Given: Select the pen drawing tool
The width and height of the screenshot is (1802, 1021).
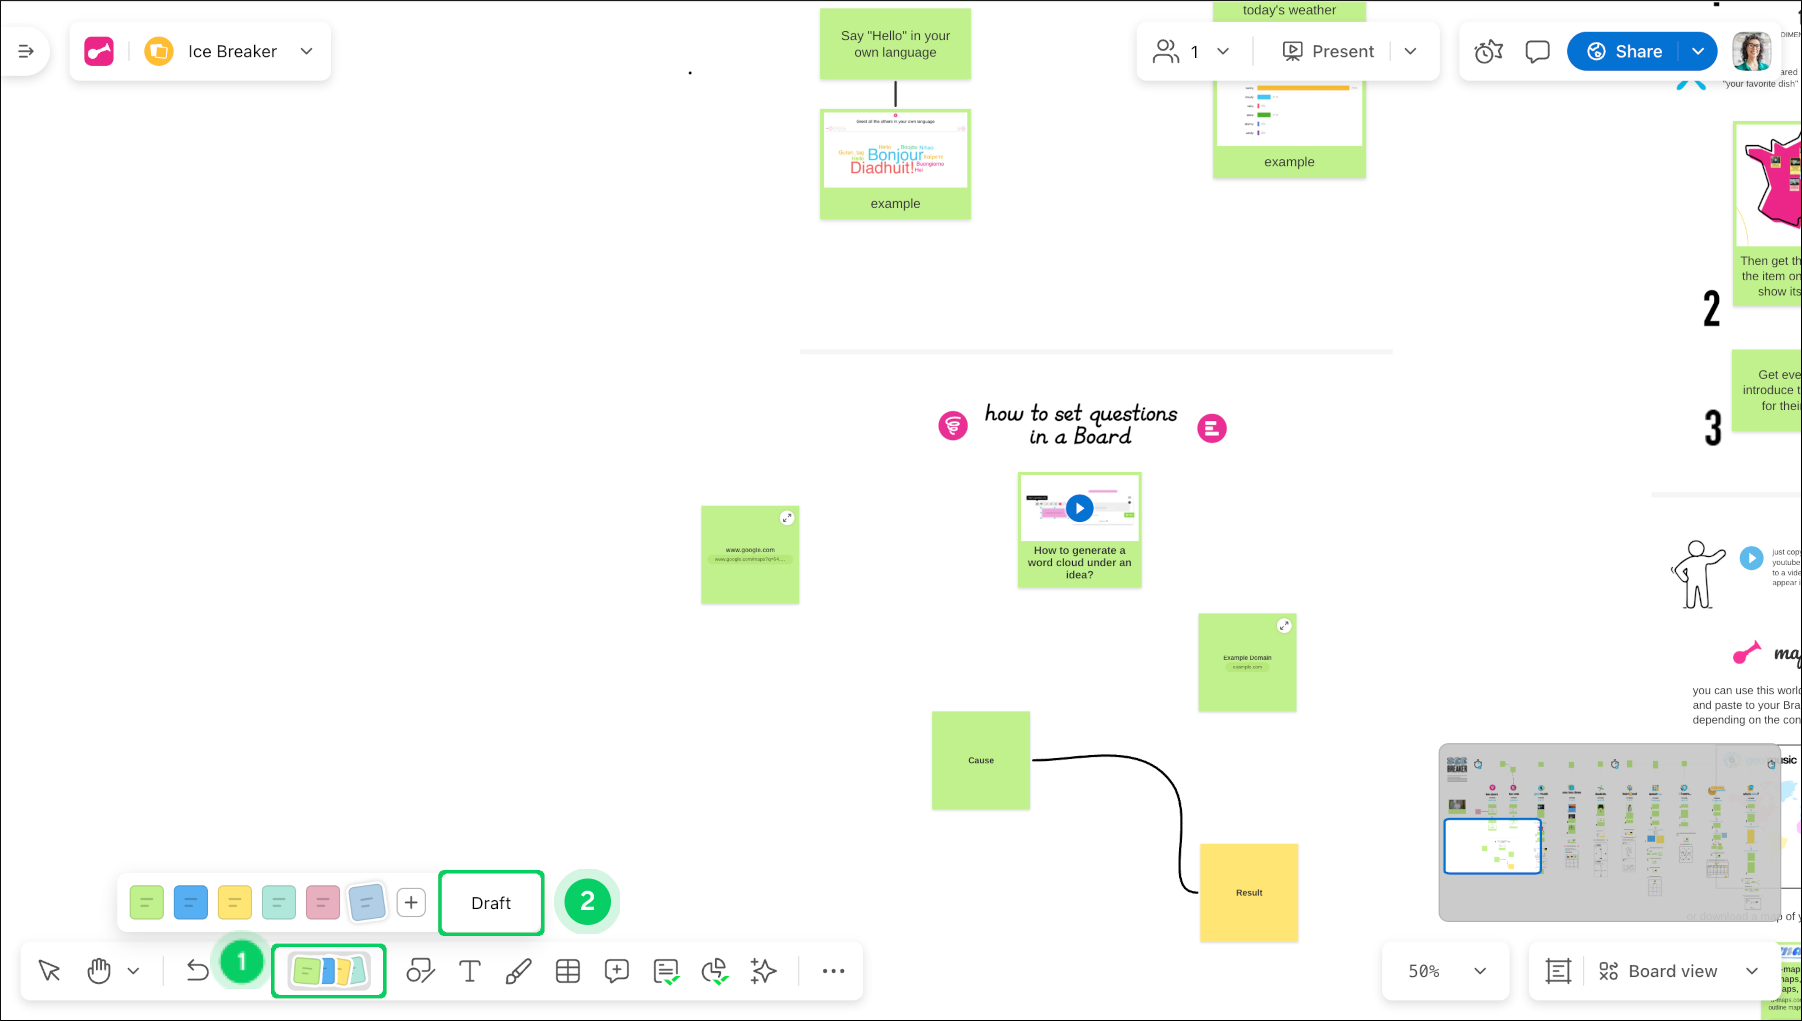Looking at the screenshot, I should 518,971.
